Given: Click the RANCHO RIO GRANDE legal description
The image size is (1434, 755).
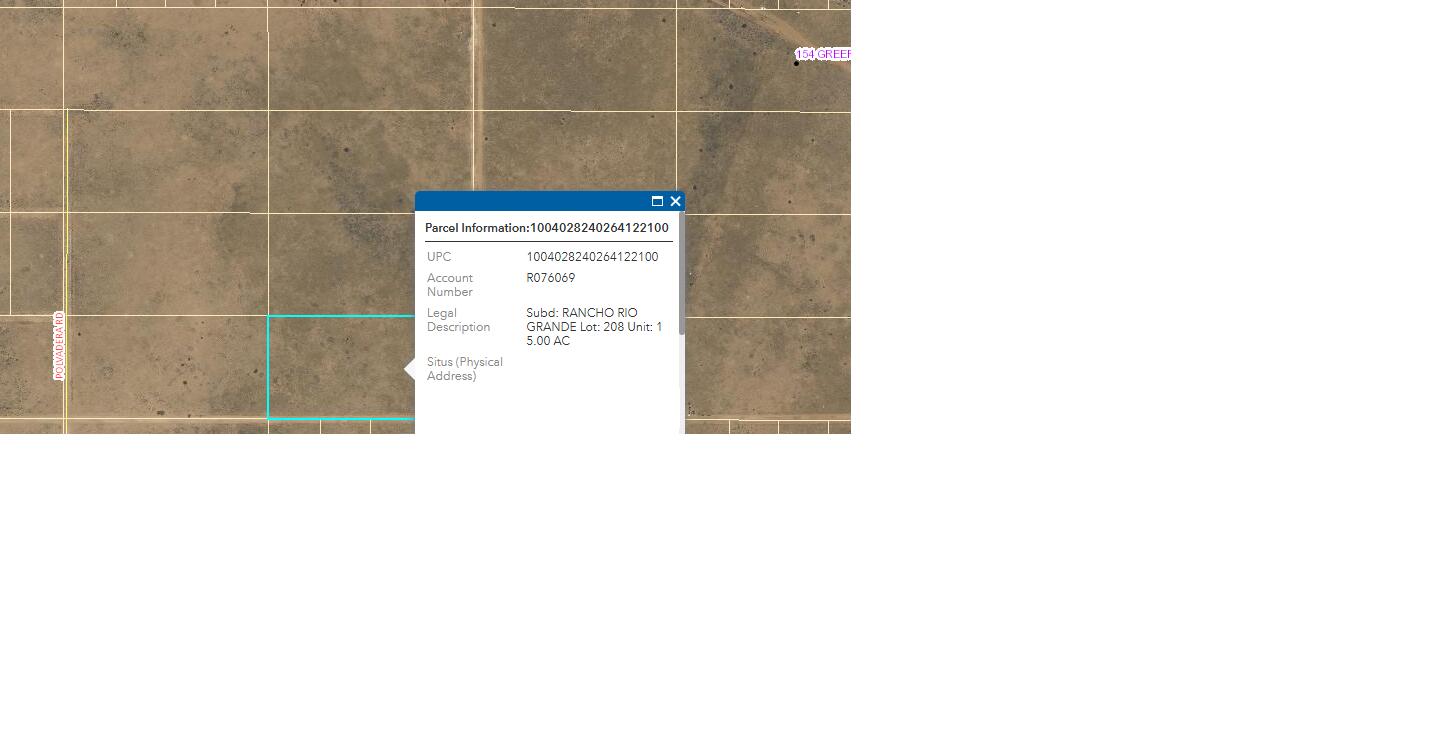Looking at the screenshot, I should (595, 327).
